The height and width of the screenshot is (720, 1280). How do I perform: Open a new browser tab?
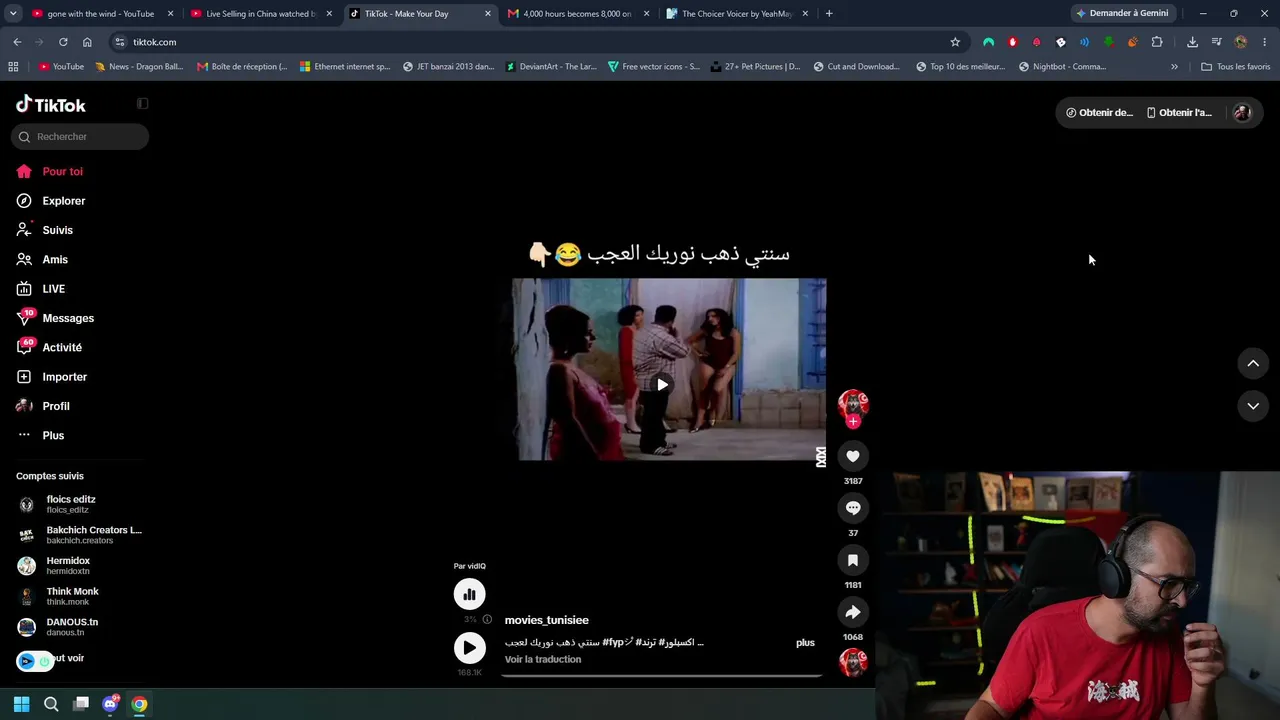(x=829, y=14)
